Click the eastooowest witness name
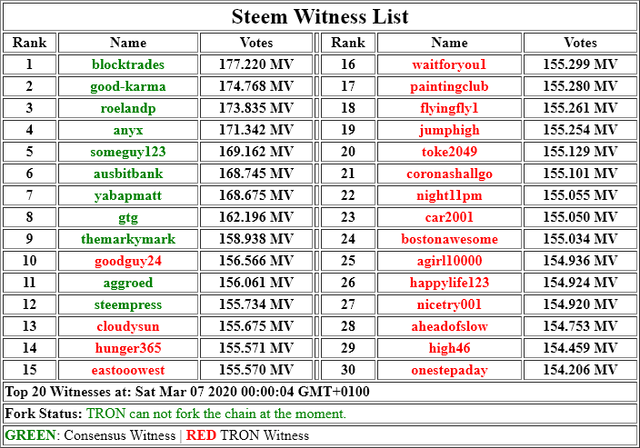Image resolution: width=640 pixels, height=448 pixels. point(128,370)
